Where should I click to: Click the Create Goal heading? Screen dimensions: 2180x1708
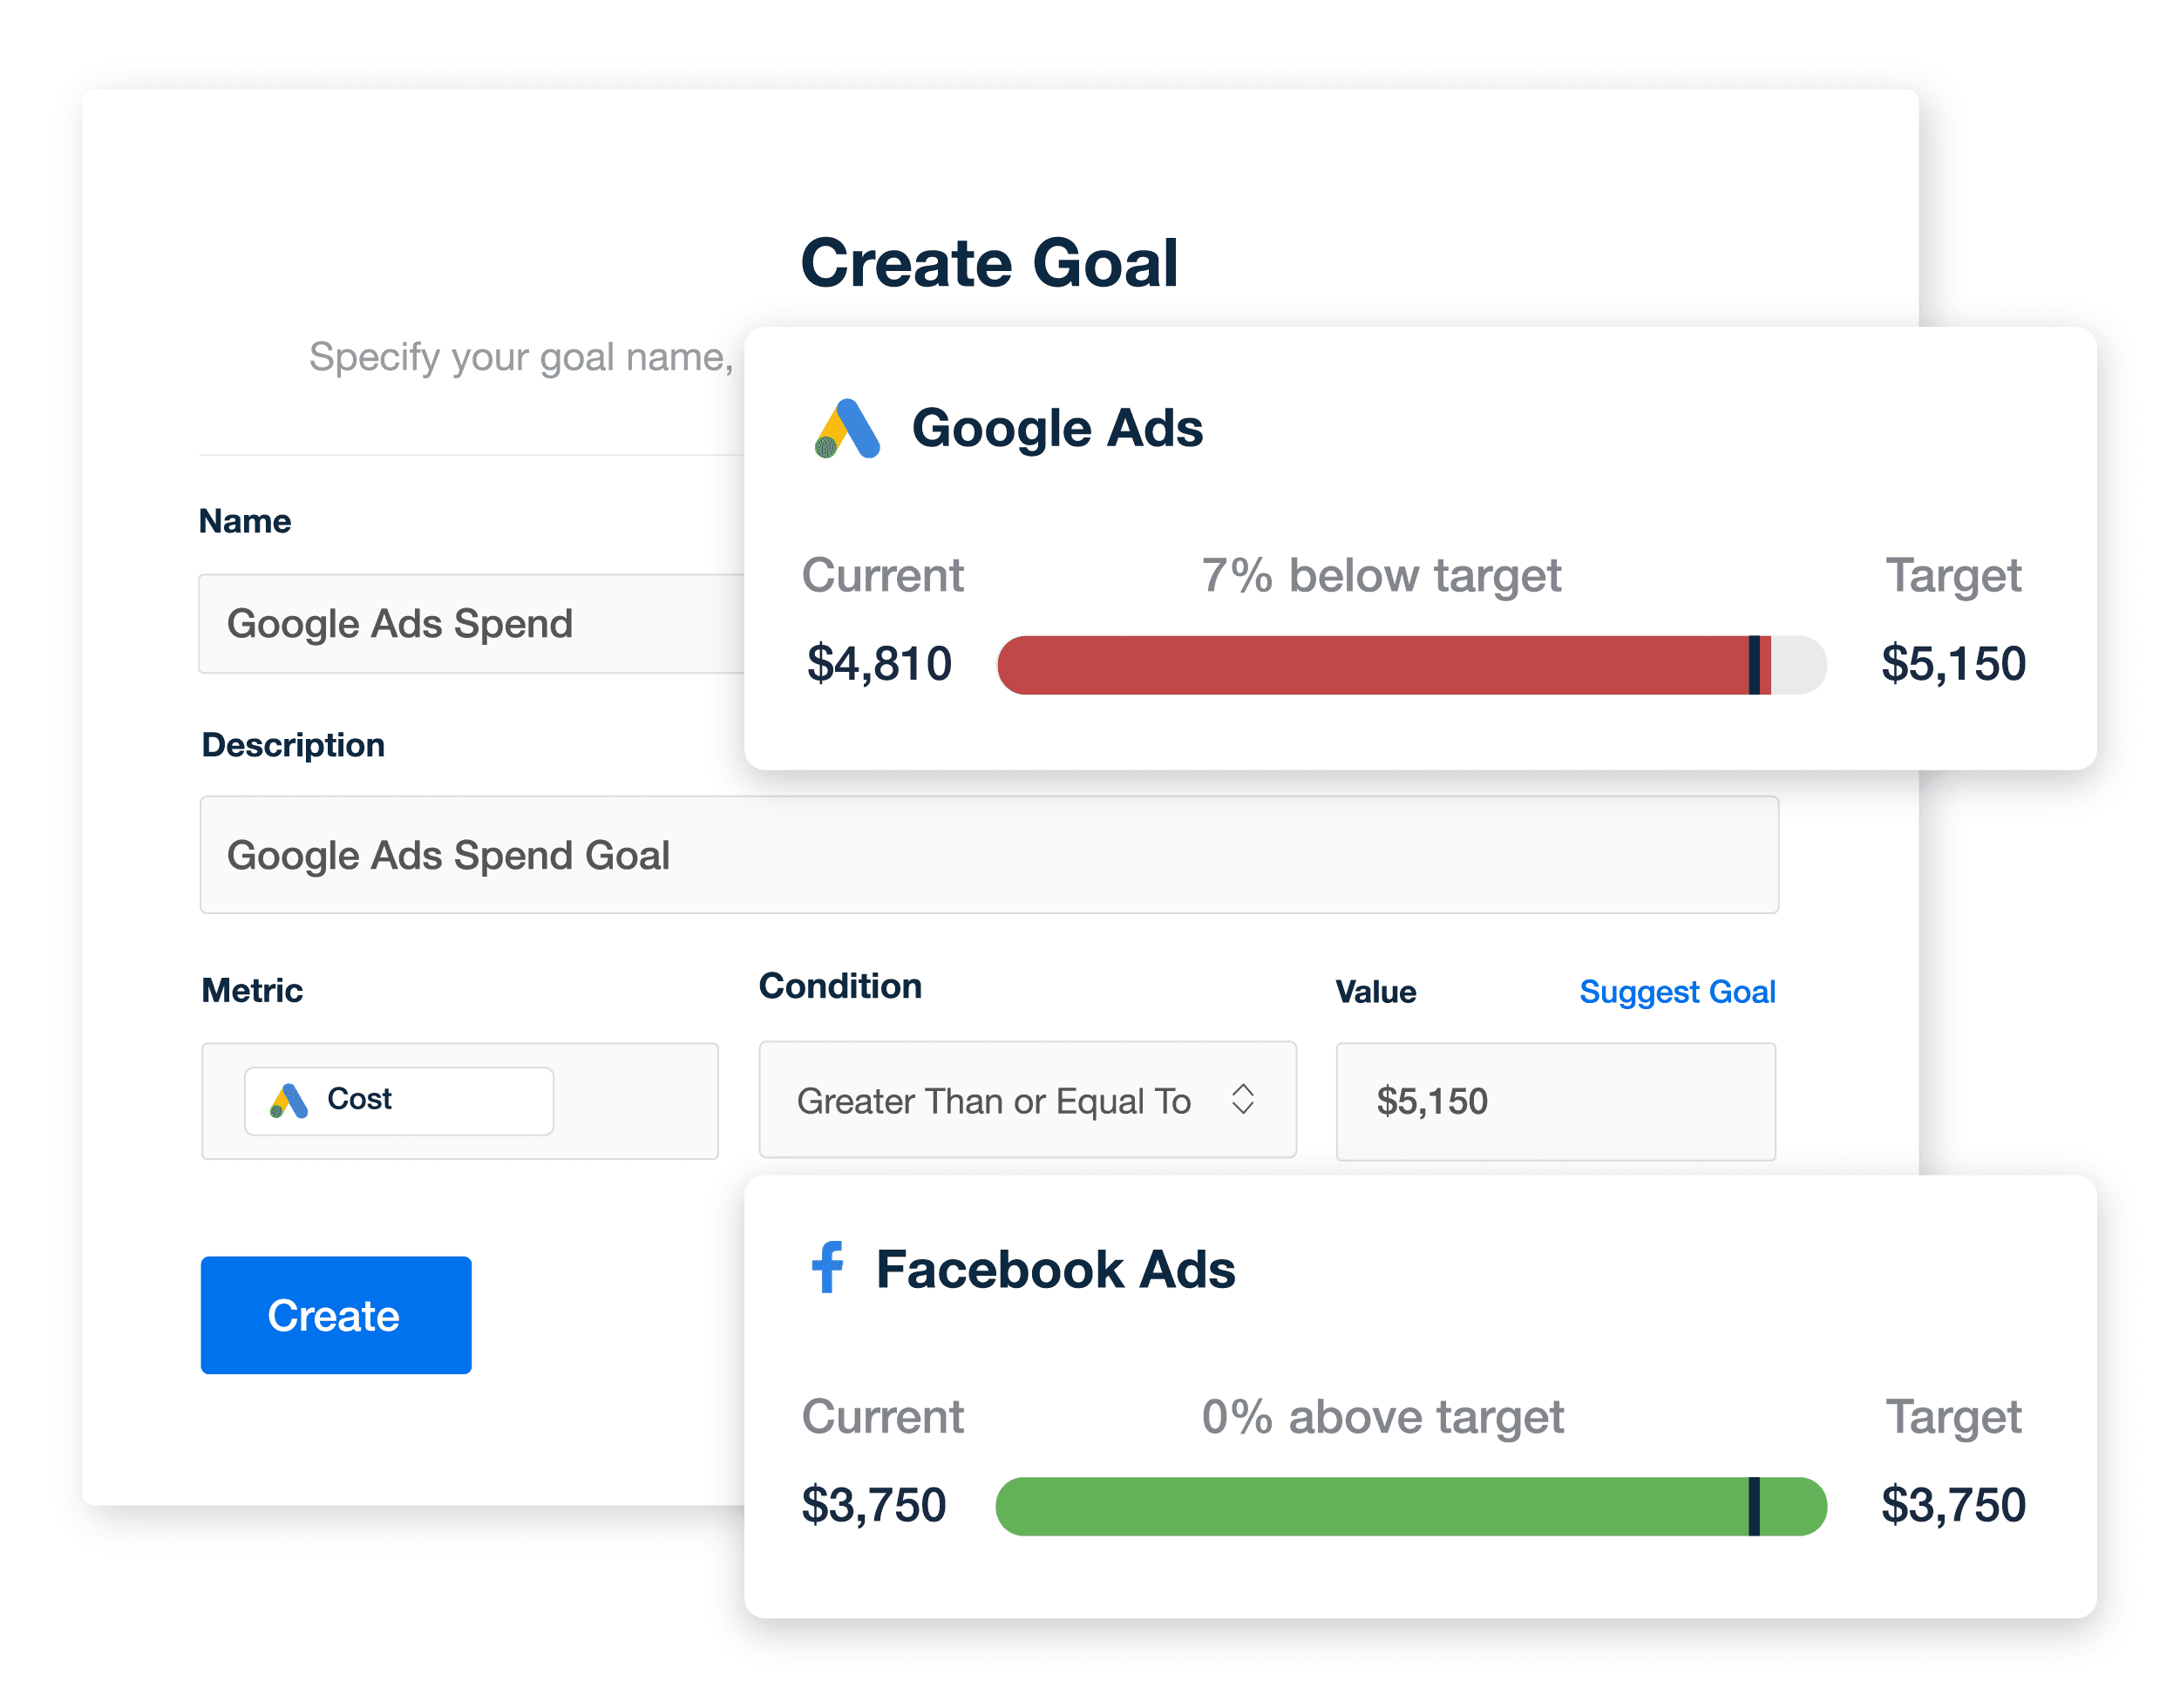point(989,263)
